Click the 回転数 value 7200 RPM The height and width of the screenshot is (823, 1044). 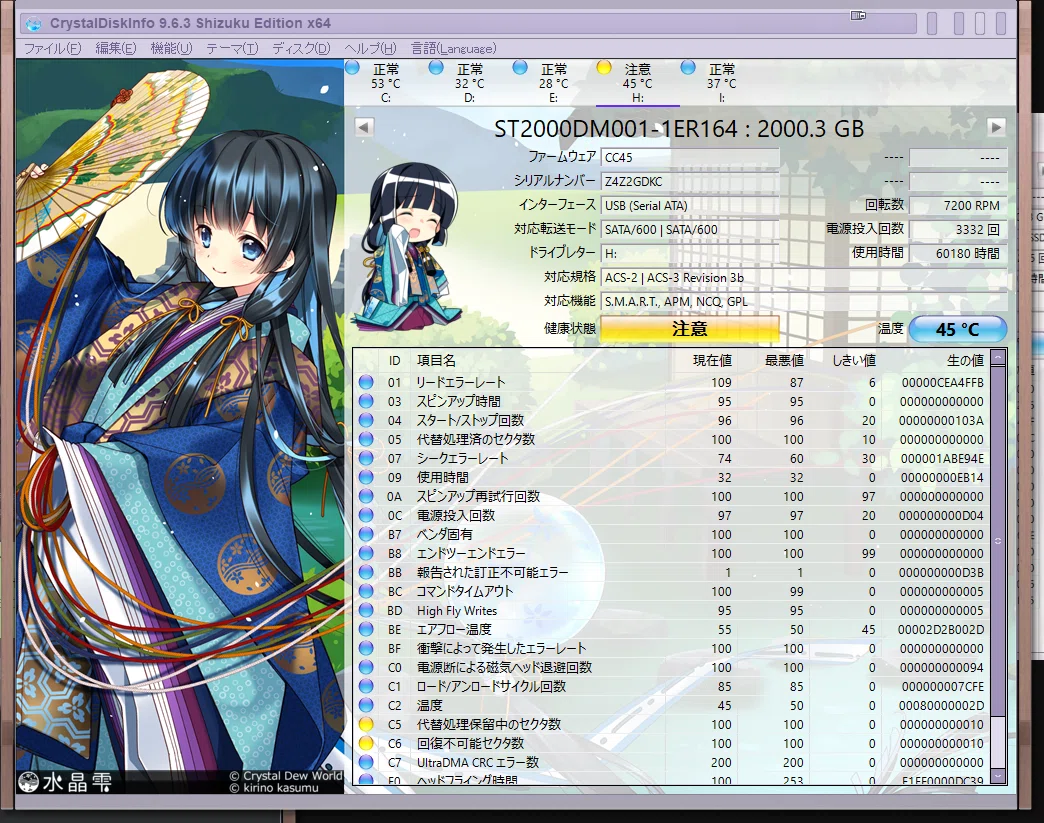958,205
